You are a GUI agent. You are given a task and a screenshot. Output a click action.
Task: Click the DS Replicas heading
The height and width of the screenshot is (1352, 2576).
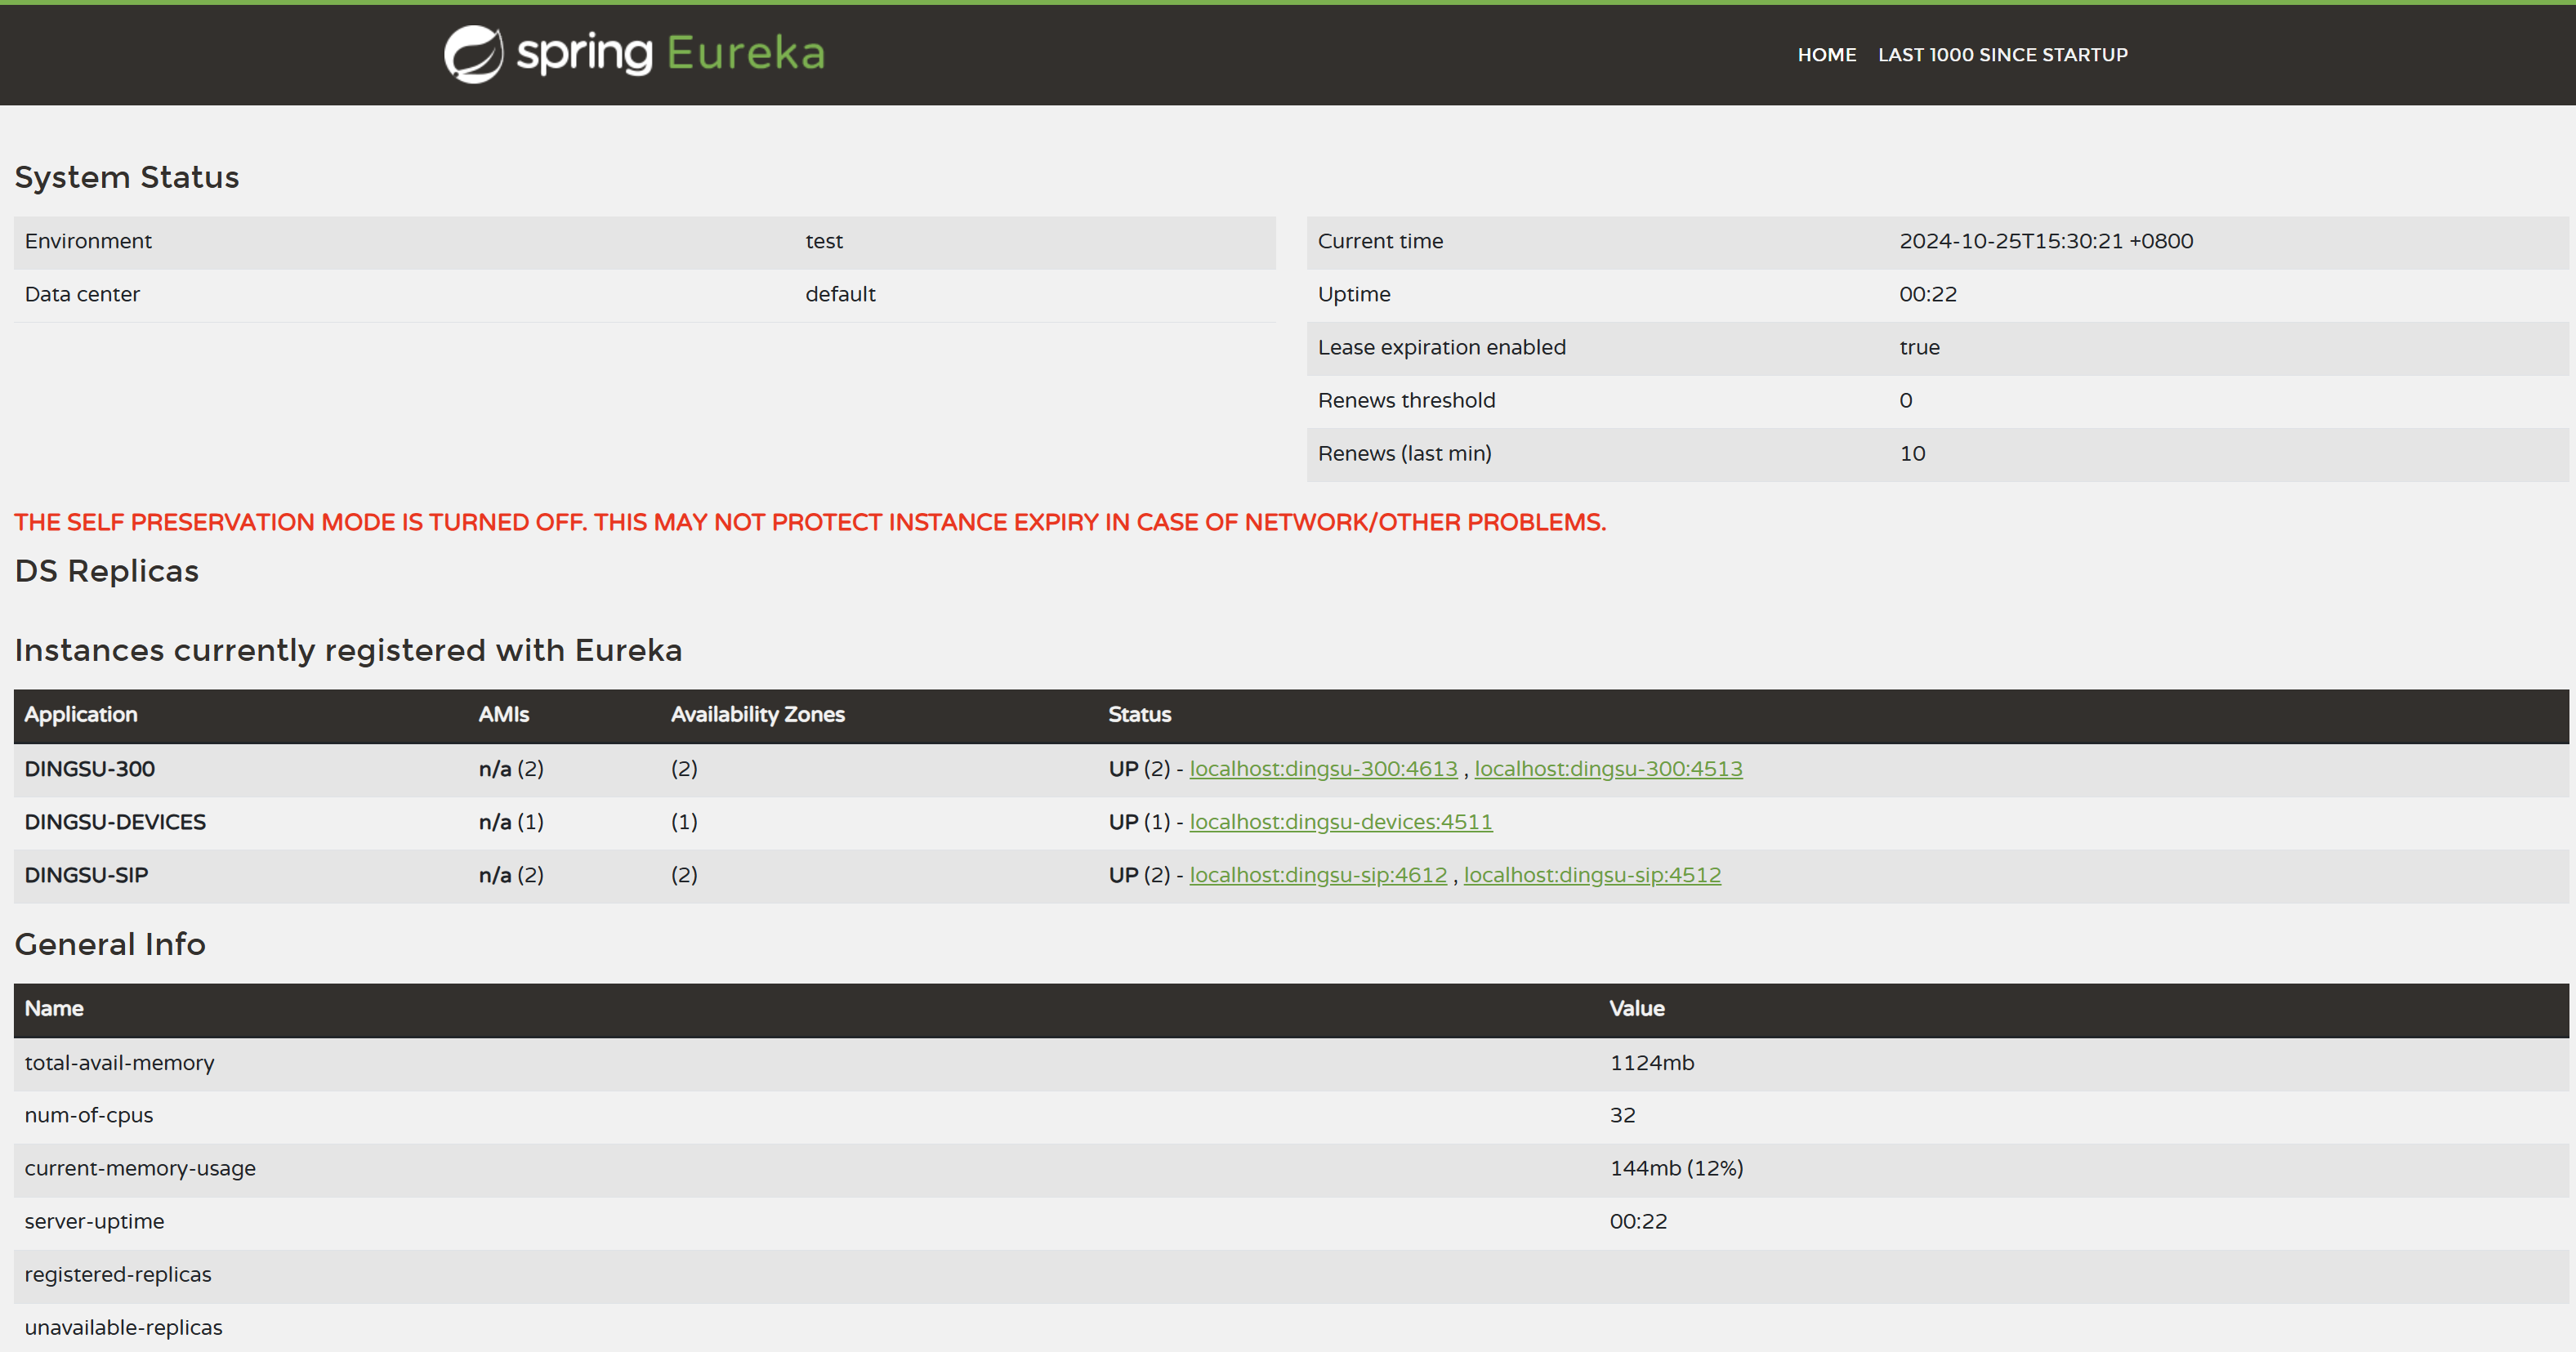107,571
